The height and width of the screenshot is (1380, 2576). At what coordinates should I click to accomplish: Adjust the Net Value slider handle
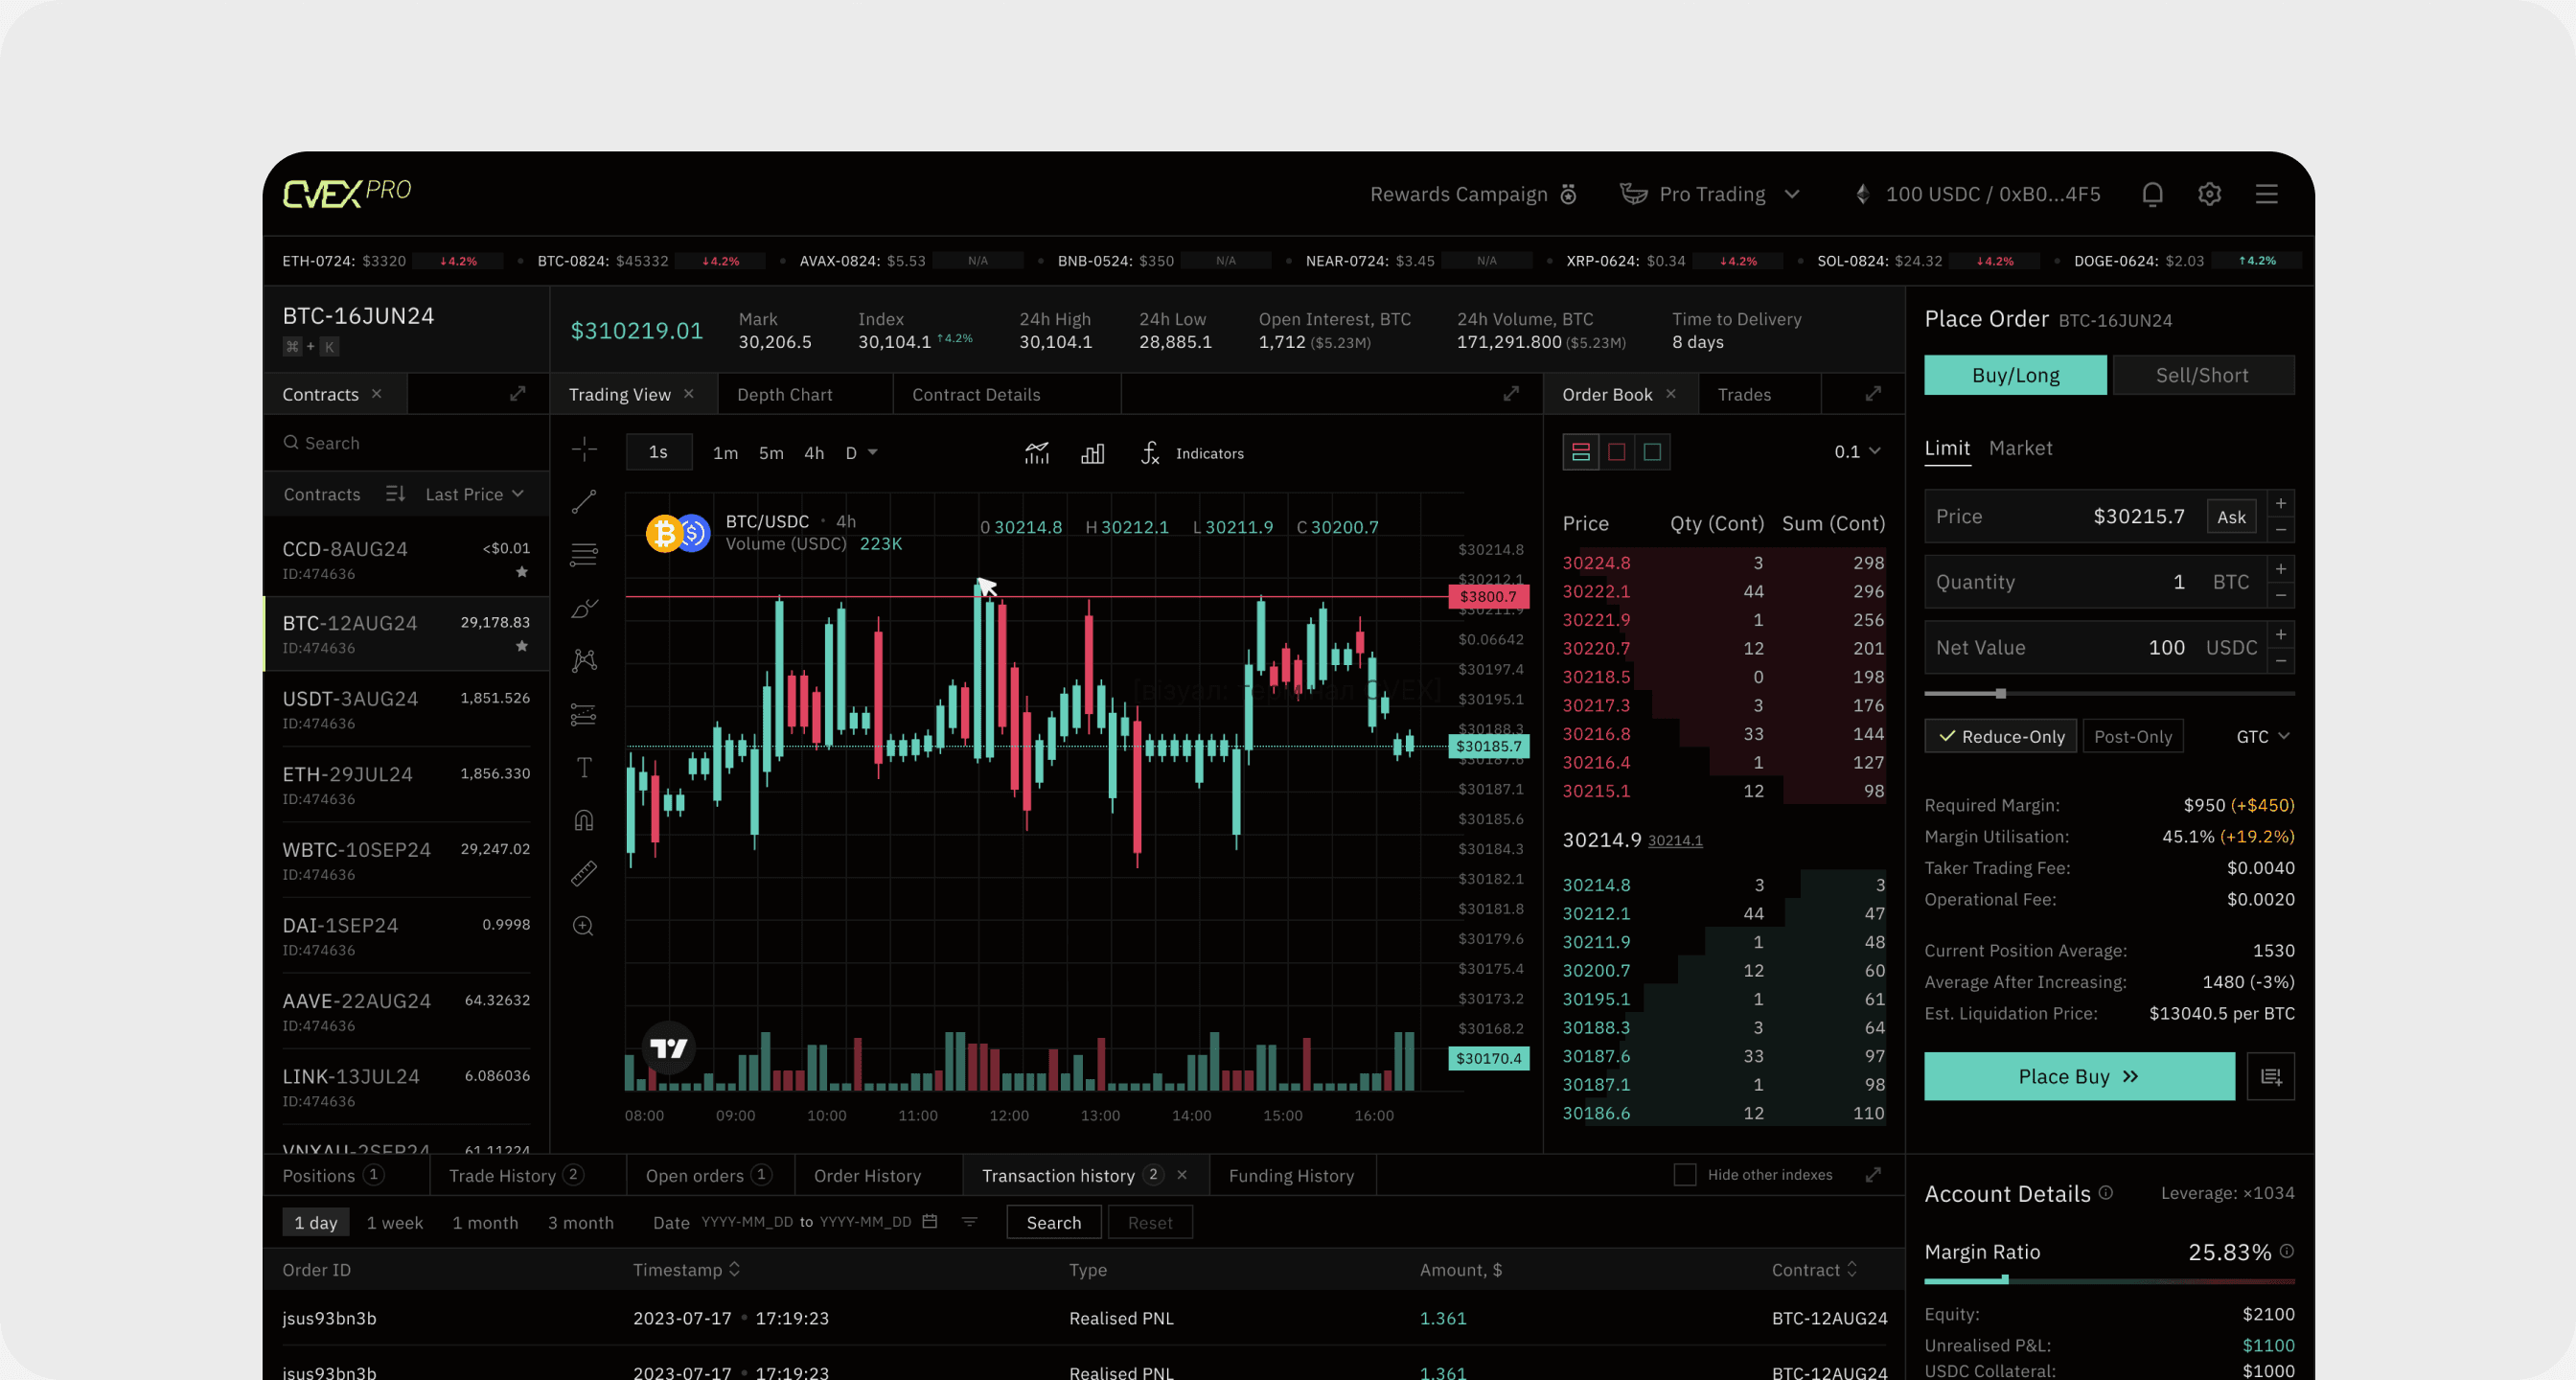tap(2000, 693)
